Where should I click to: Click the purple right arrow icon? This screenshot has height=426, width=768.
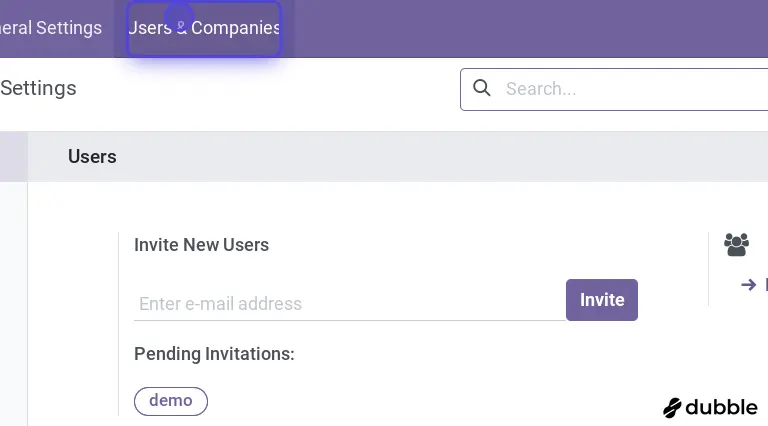coord(748,285)
